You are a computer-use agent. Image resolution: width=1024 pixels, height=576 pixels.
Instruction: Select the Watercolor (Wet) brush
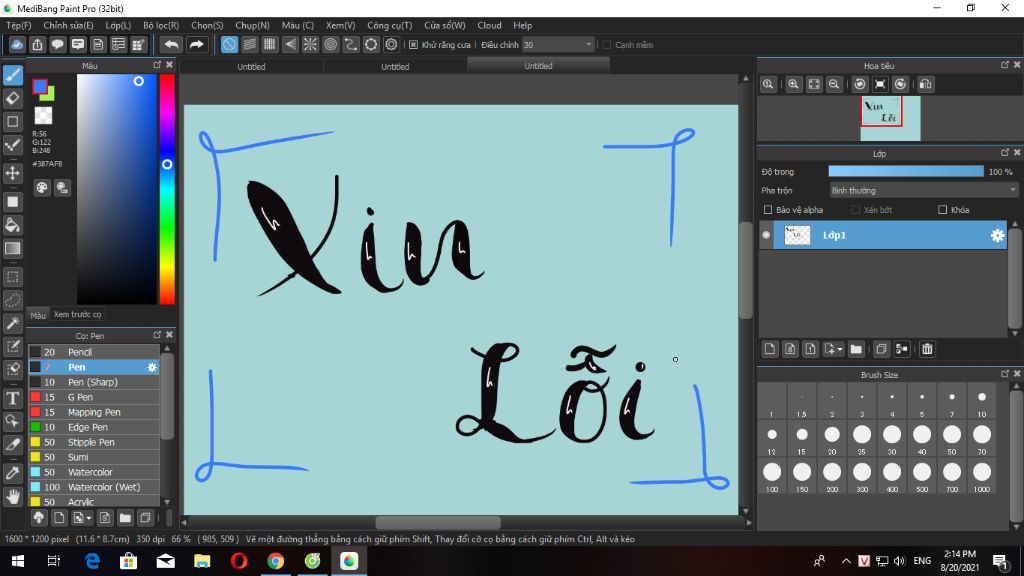point(93,487)
